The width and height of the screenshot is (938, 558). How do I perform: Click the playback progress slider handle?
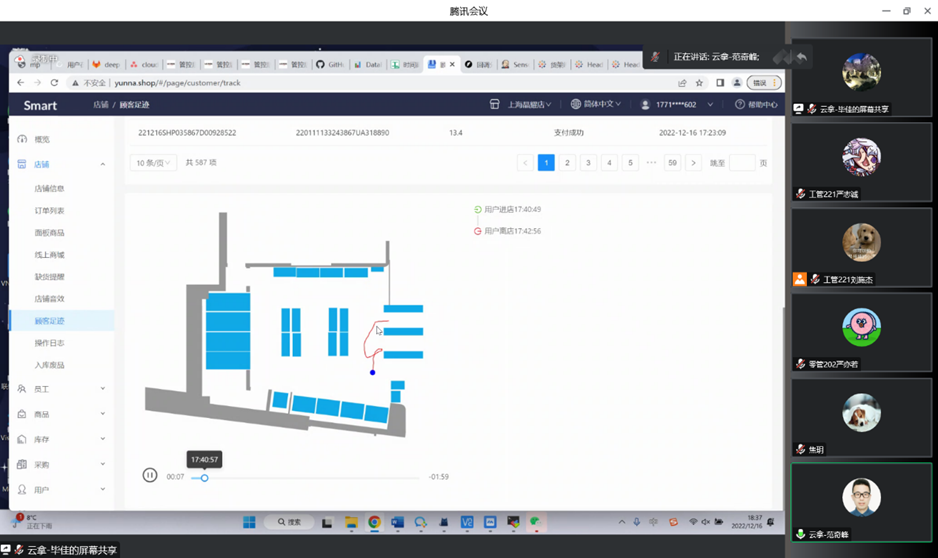pyautogui.click(x=204, y=478)
